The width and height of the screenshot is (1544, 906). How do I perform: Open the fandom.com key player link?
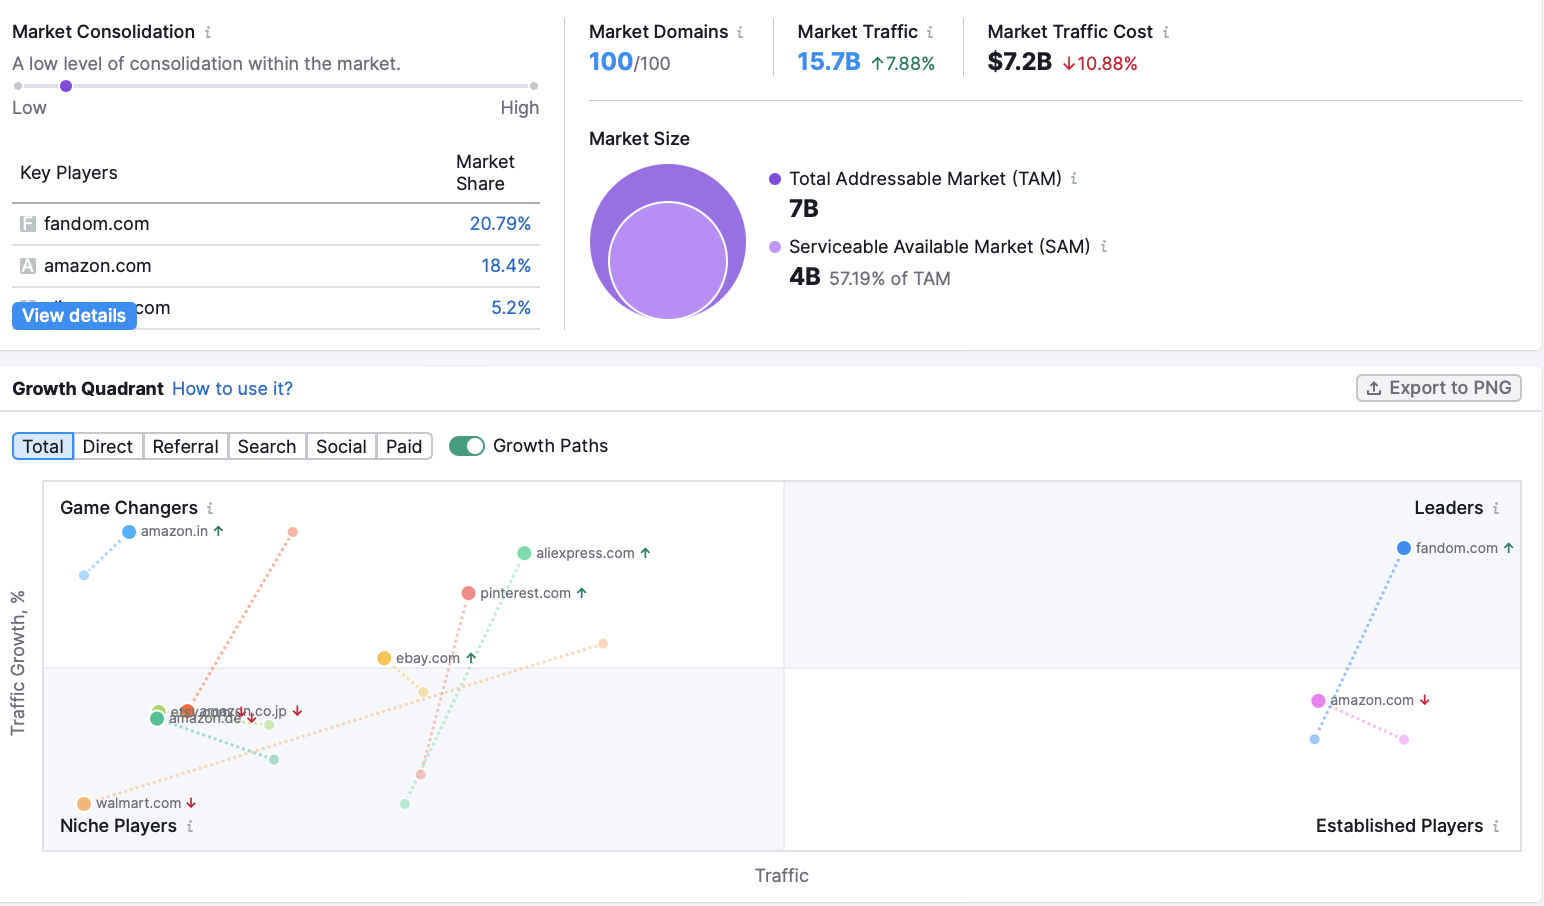97,224
